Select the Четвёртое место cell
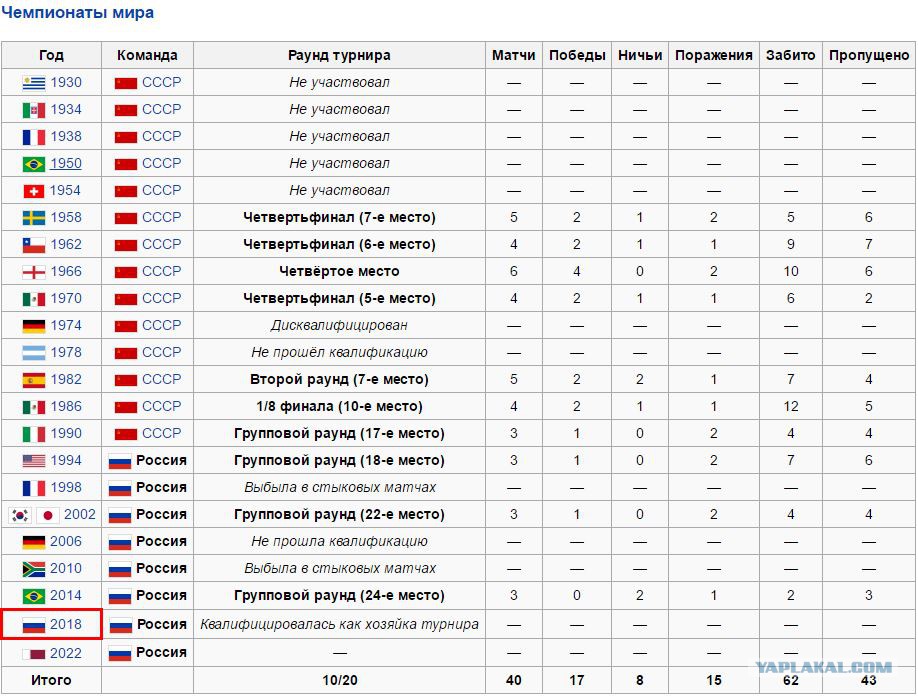Screen dimensions: 918x697 pyautogui.click(x=339, y=272)
